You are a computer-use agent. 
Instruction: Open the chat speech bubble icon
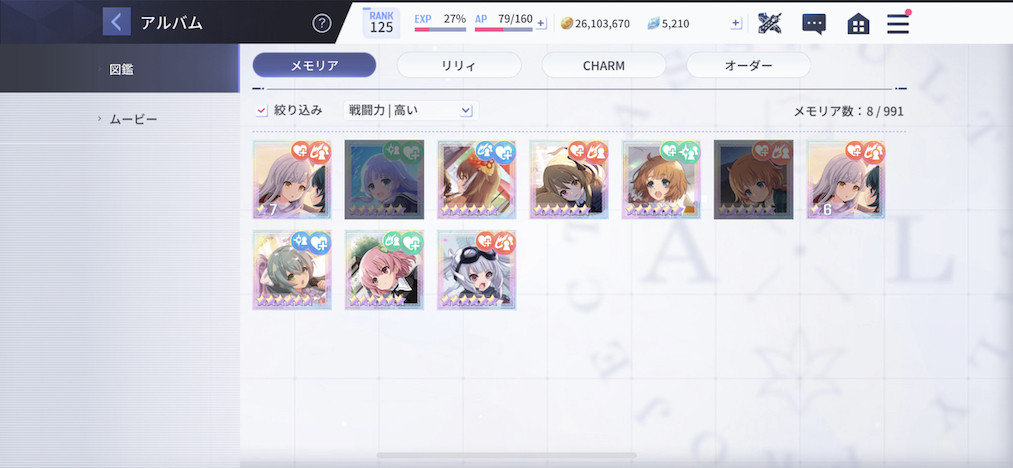[814, 24]
